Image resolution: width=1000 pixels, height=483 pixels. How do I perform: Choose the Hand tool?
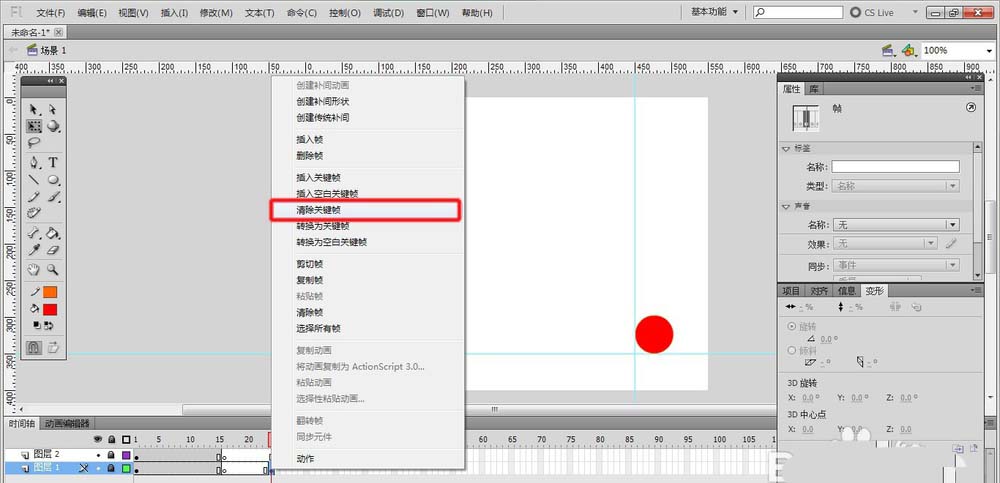[x=34, y=269]
